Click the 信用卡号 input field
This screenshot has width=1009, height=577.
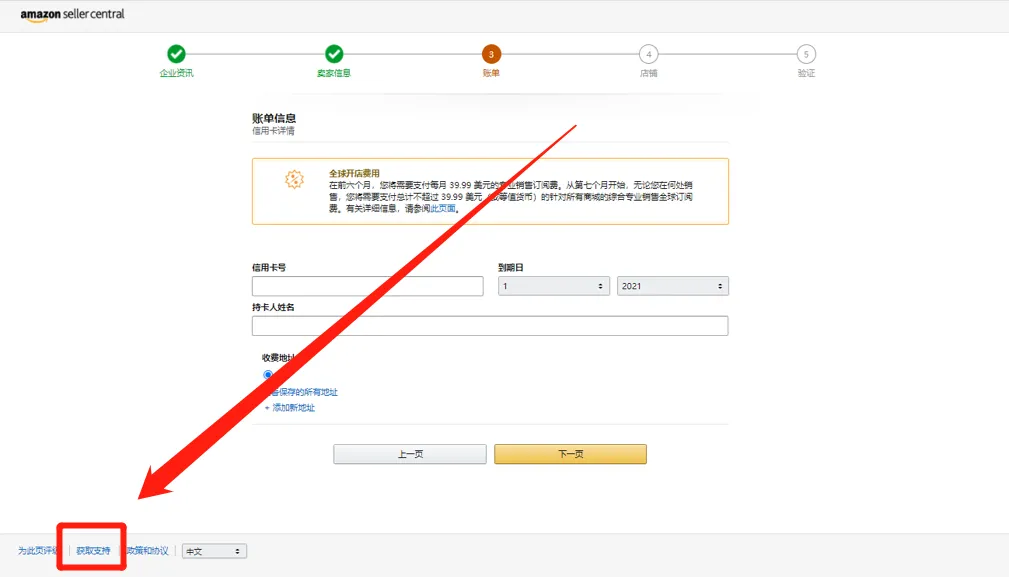pyautogui.click(x=367, y=285)
